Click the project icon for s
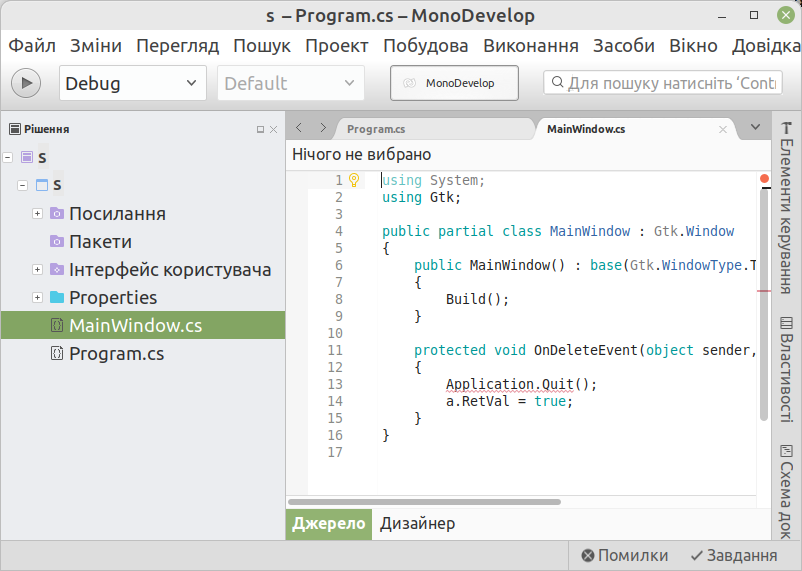 42,185
